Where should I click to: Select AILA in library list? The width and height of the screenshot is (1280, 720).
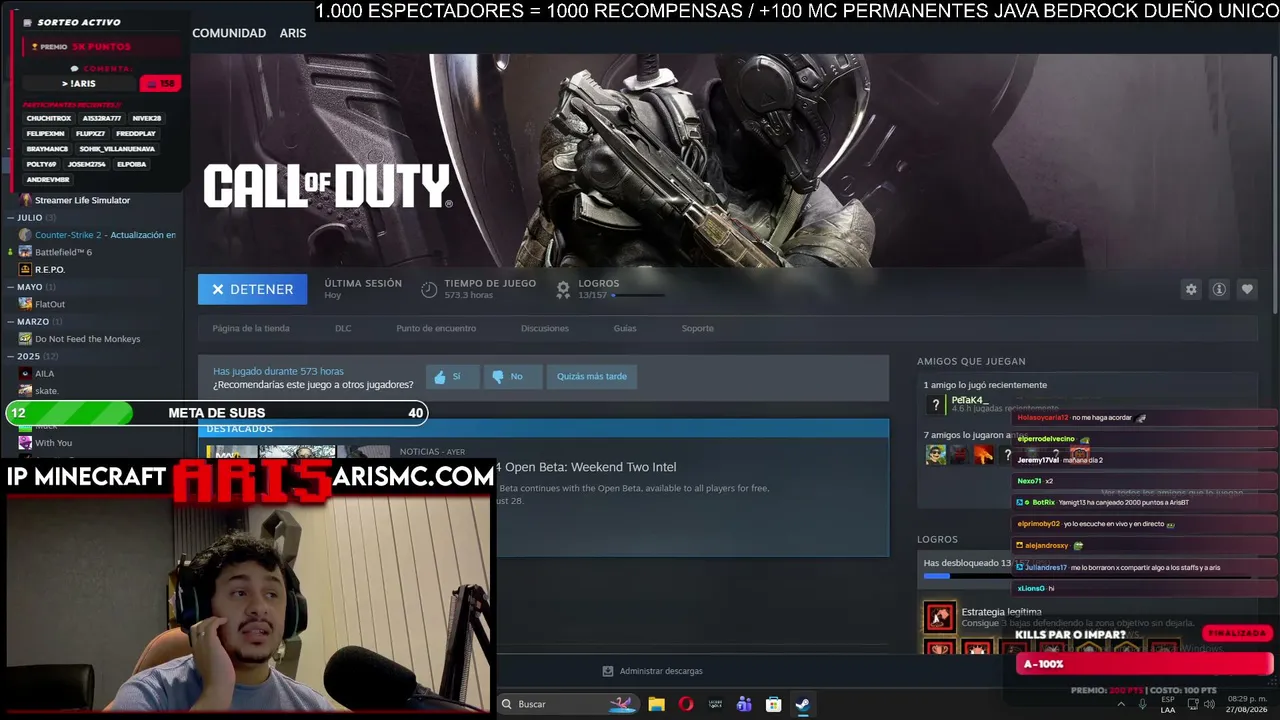tap(45, 374)
